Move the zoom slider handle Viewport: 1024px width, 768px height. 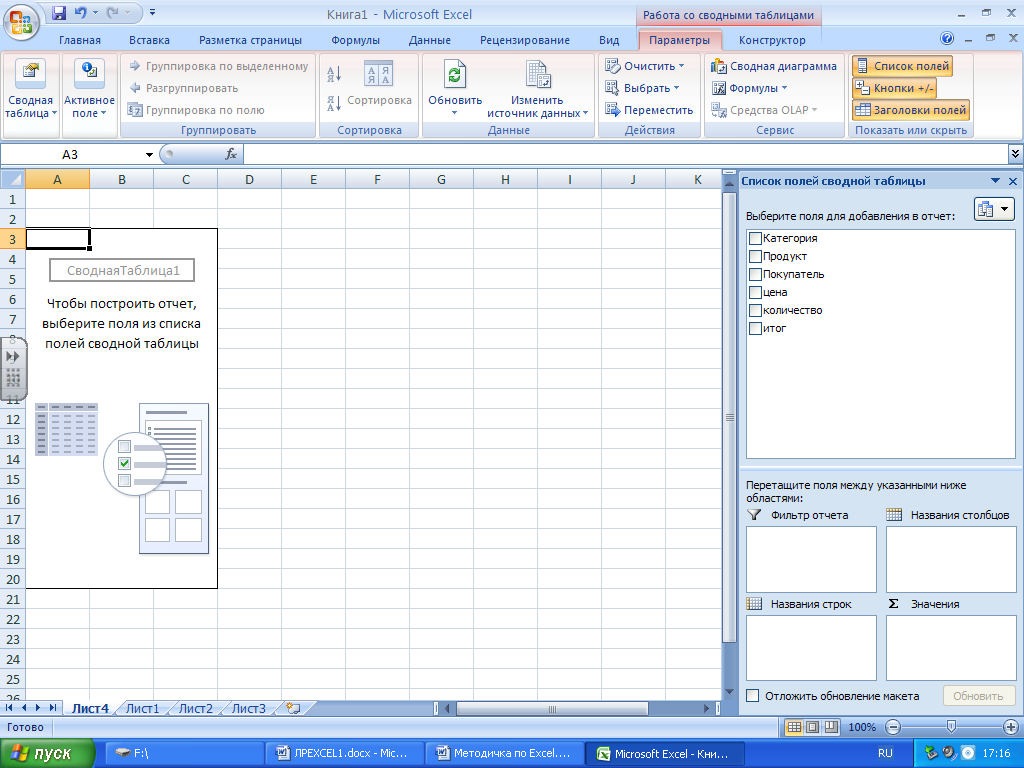[951, 726]
